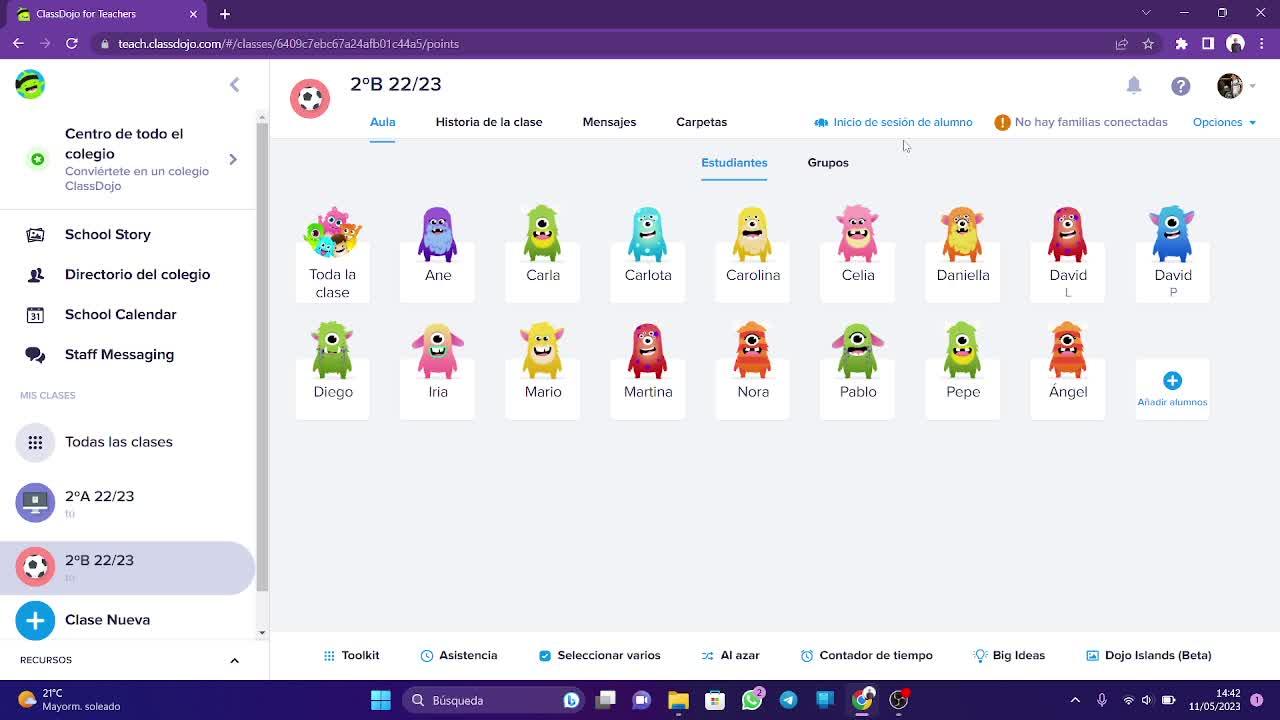Select the Toda la clase card
The height and width of the screenshot is (720, 1280).
click(x=333, y=253)
